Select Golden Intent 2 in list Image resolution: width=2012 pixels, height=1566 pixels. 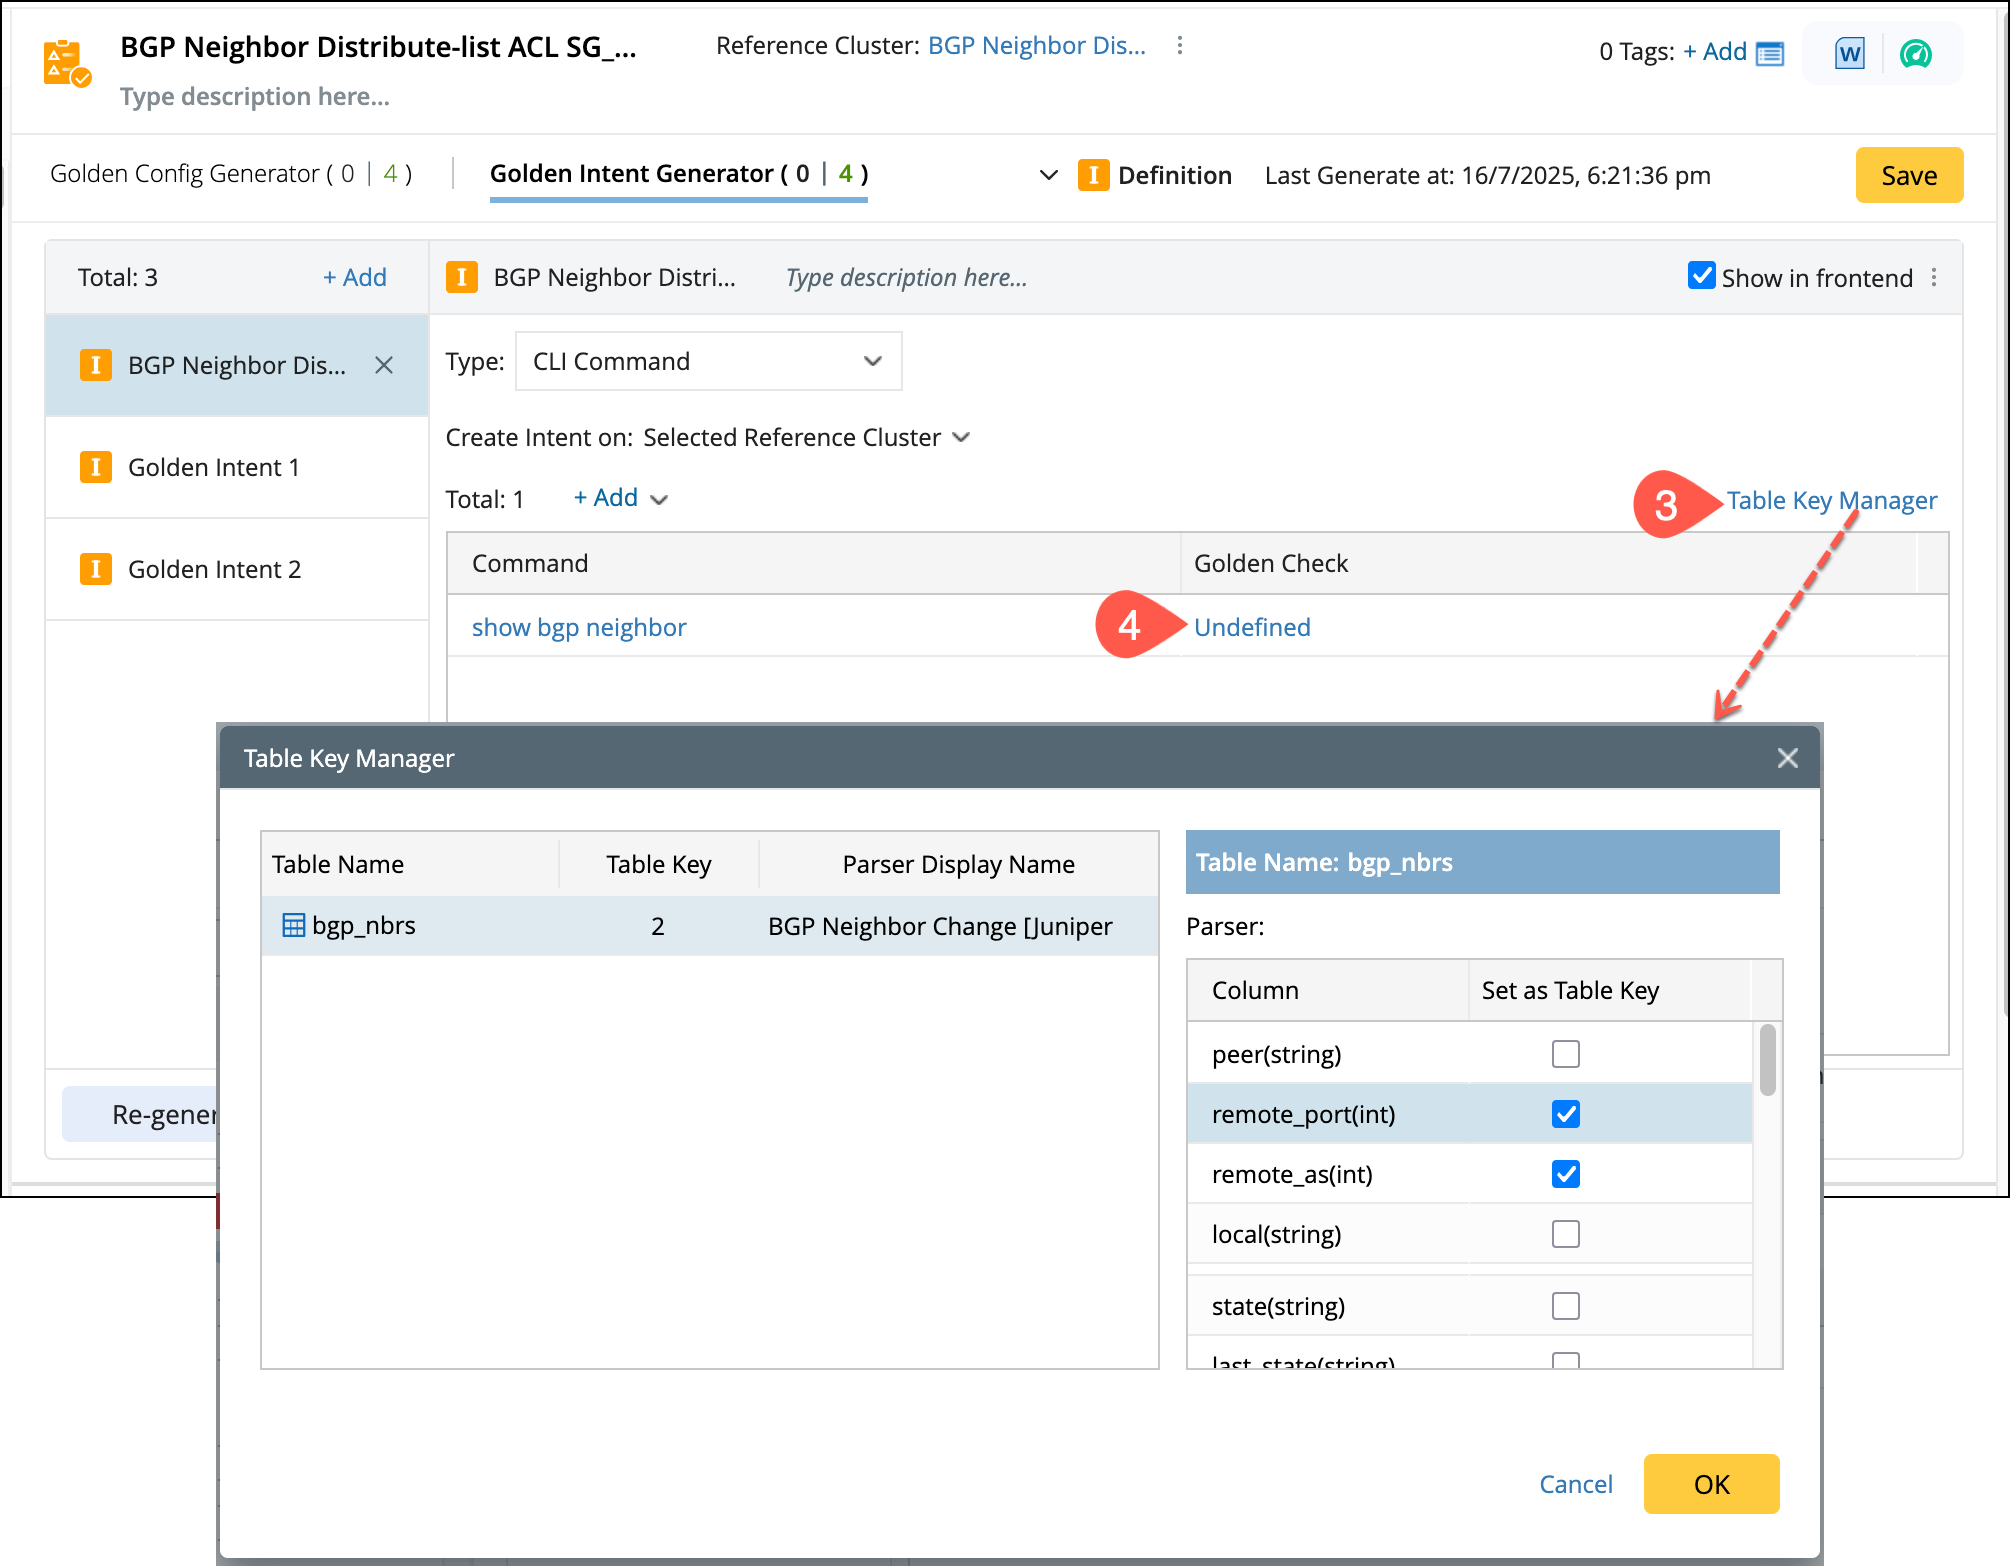pos(214,569)
